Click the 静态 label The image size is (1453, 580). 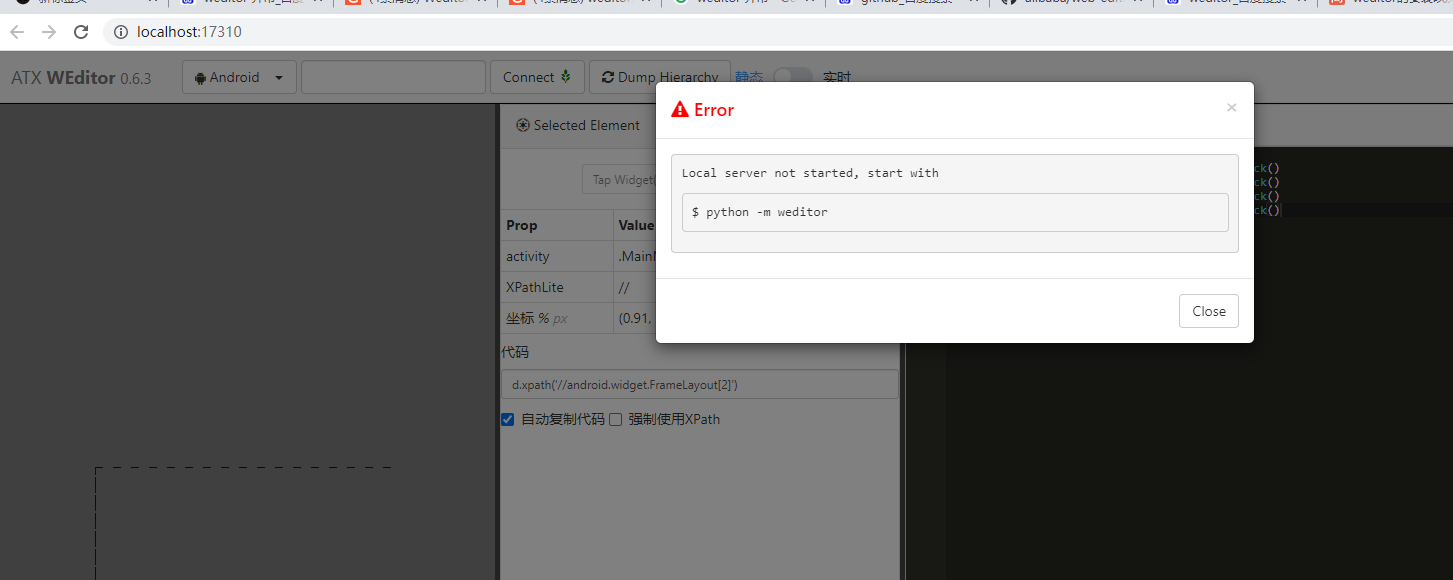749,77
